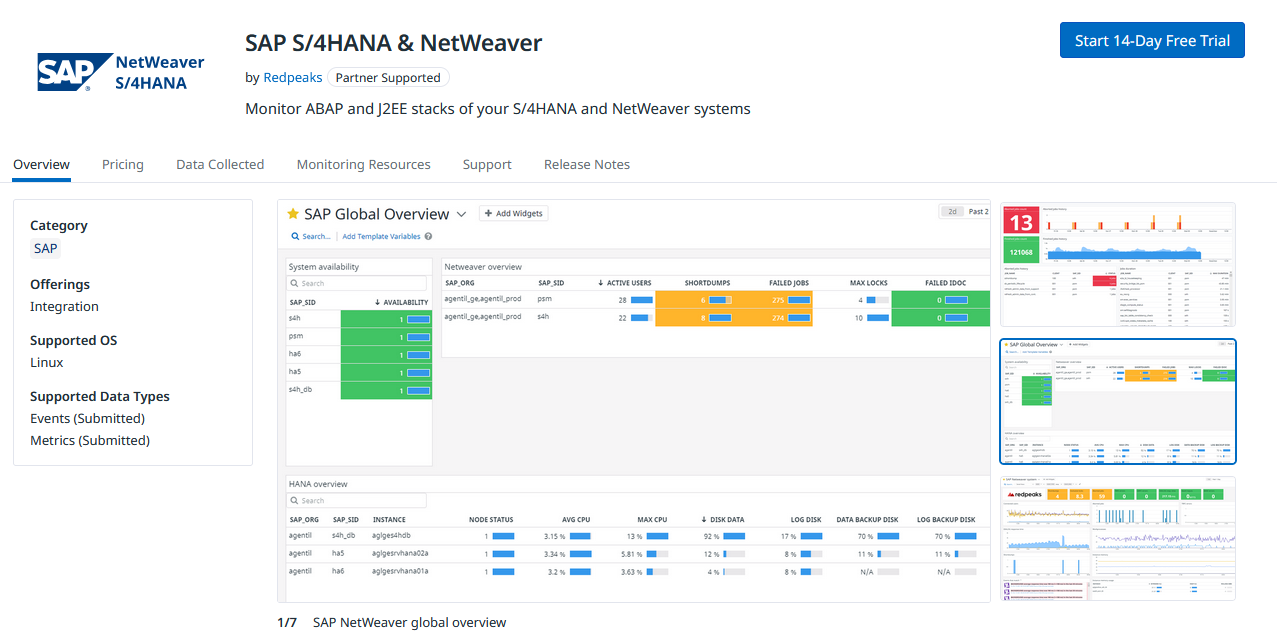The height and width of the screenshot is (633, 1277).
Task: Select the 2d time range pill
Action: [x=952, y=212]
